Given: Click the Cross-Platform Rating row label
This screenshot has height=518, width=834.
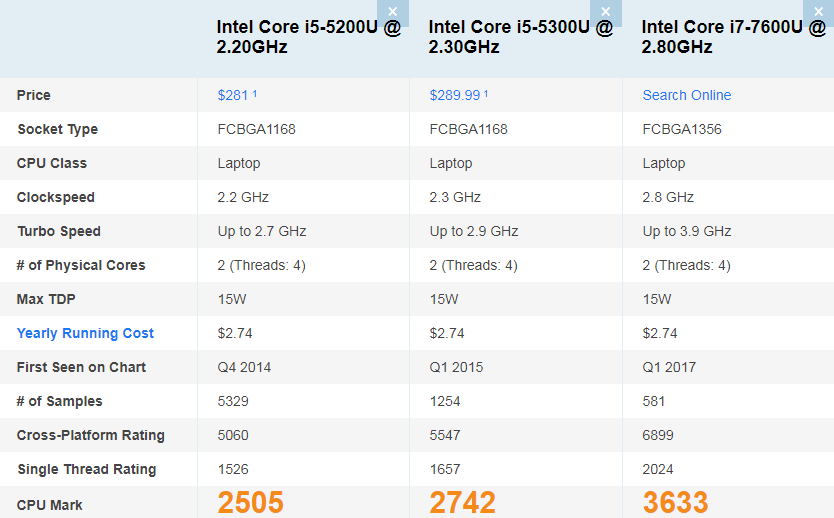Looking at the screenshot, I should coord(90,435).
